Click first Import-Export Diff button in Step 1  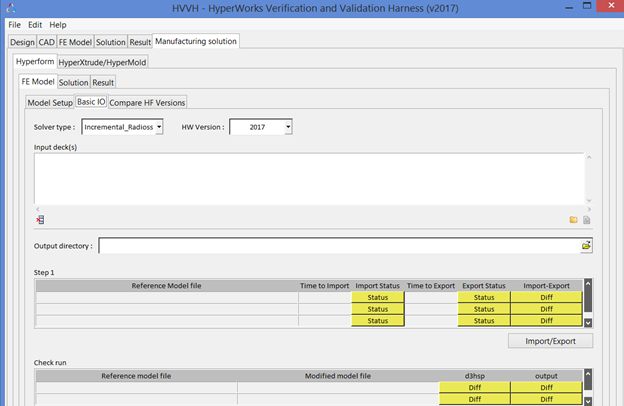(546, 297)
